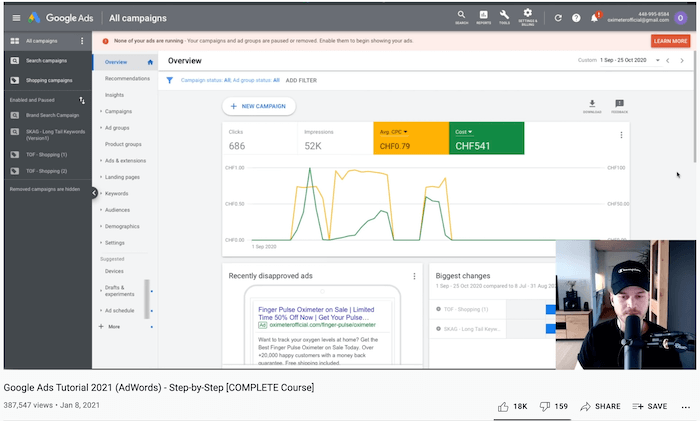Image resolution: width=700 pixels, height=421 pixels.
Task: Open TOF - Shopping (2) campaign
Action: 46,171
